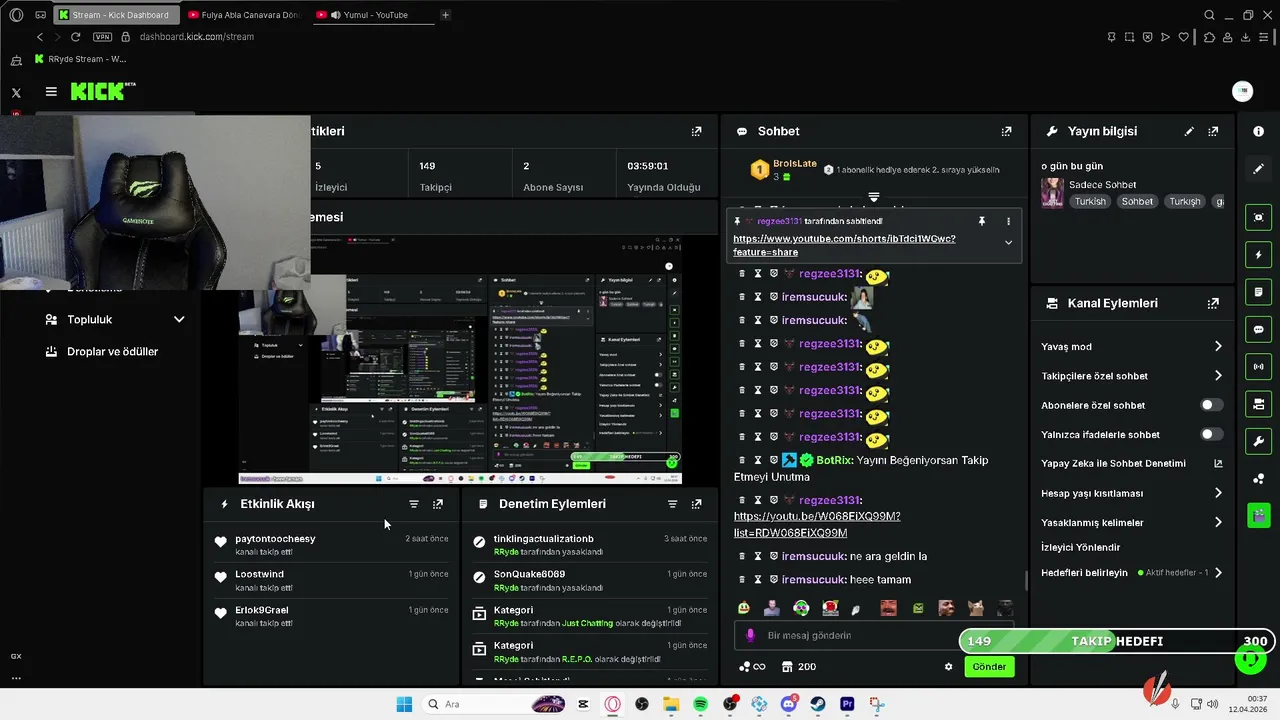
Task: Toggle broadcast signal widget in right sidebar
Action: (x=1258, y=367)
